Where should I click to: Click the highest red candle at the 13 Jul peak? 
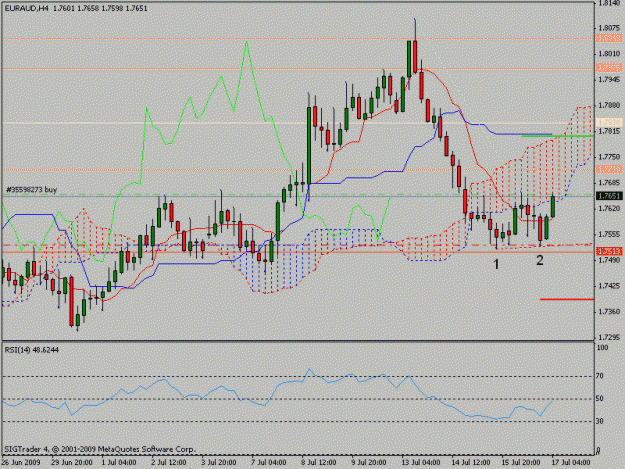(415, 56)
